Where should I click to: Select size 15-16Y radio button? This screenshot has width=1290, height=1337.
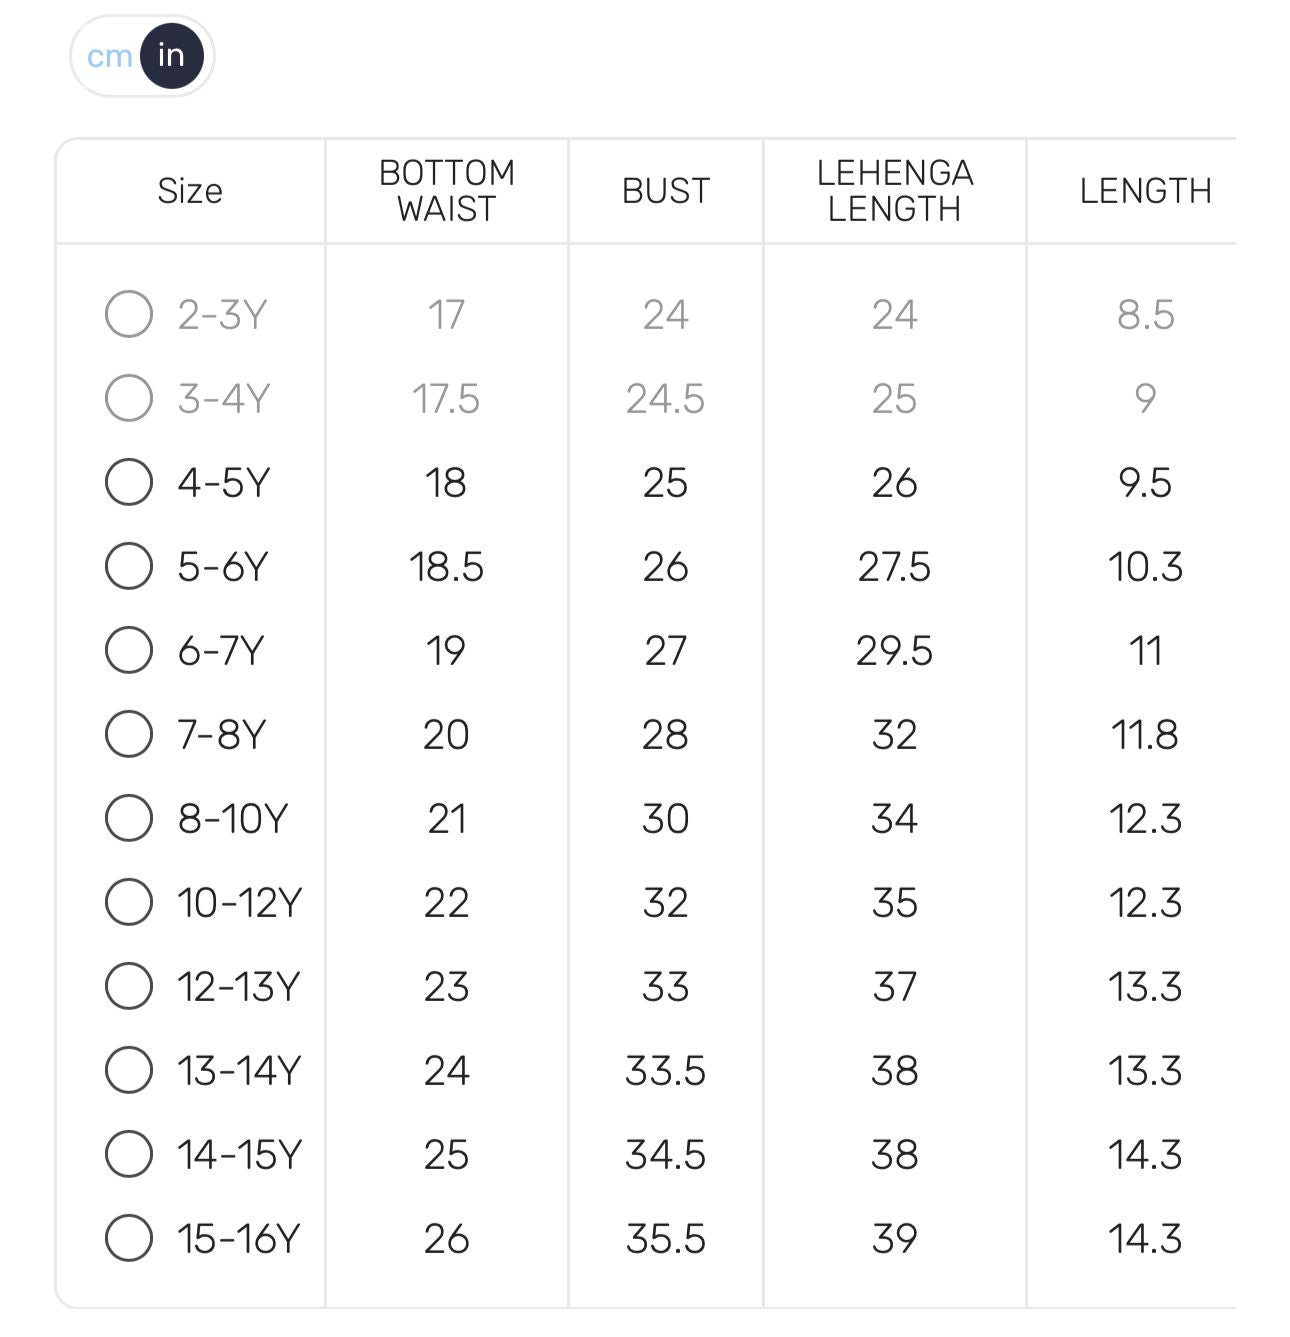coord(129,1238)
